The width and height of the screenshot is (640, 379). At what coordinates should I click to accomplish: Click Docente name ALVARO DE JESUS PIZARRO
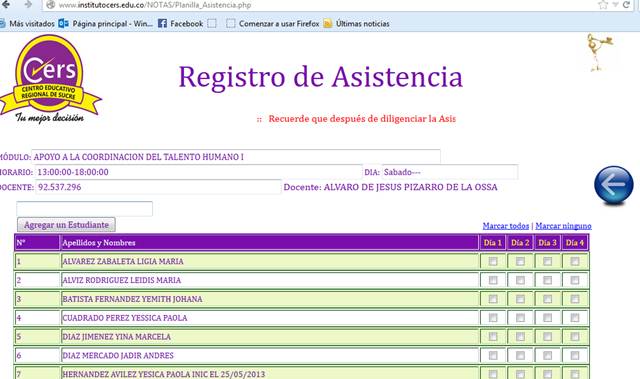411,187
